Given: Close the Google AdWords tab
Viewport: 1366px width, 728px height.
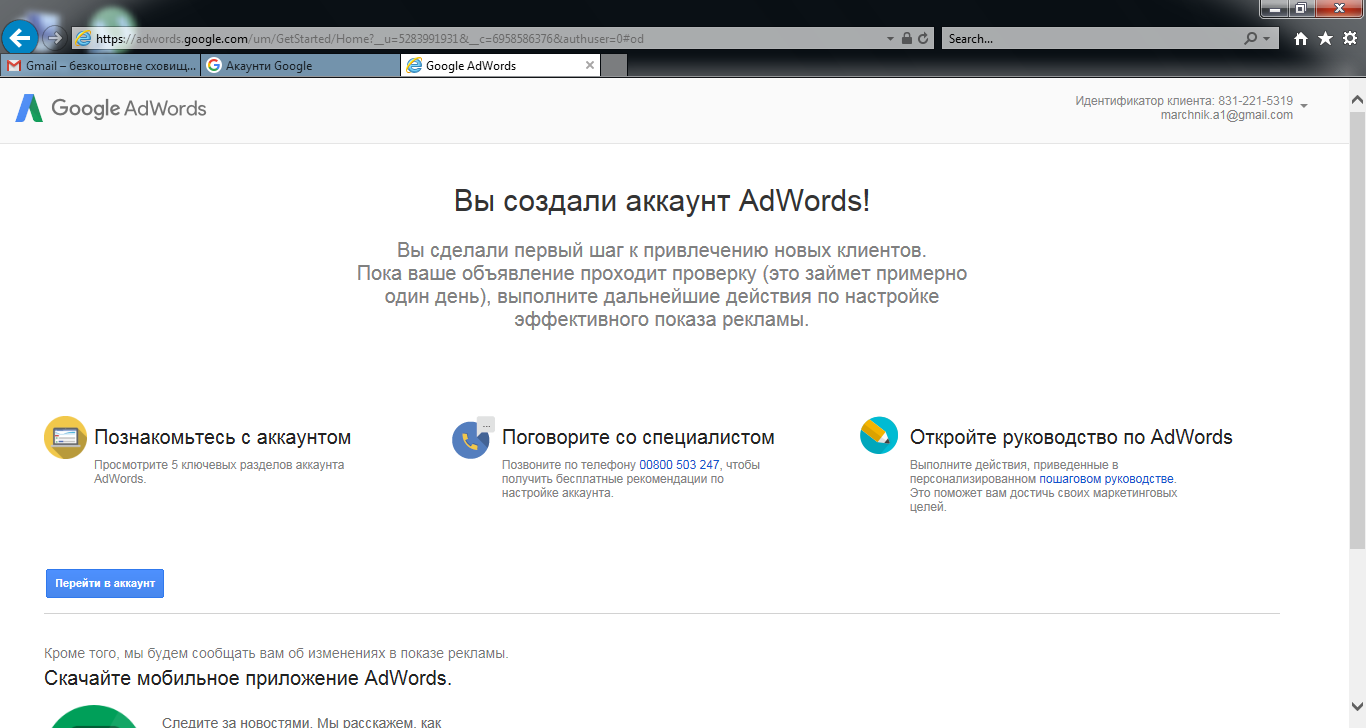Looking at the screenshot, I should point(590,66).
